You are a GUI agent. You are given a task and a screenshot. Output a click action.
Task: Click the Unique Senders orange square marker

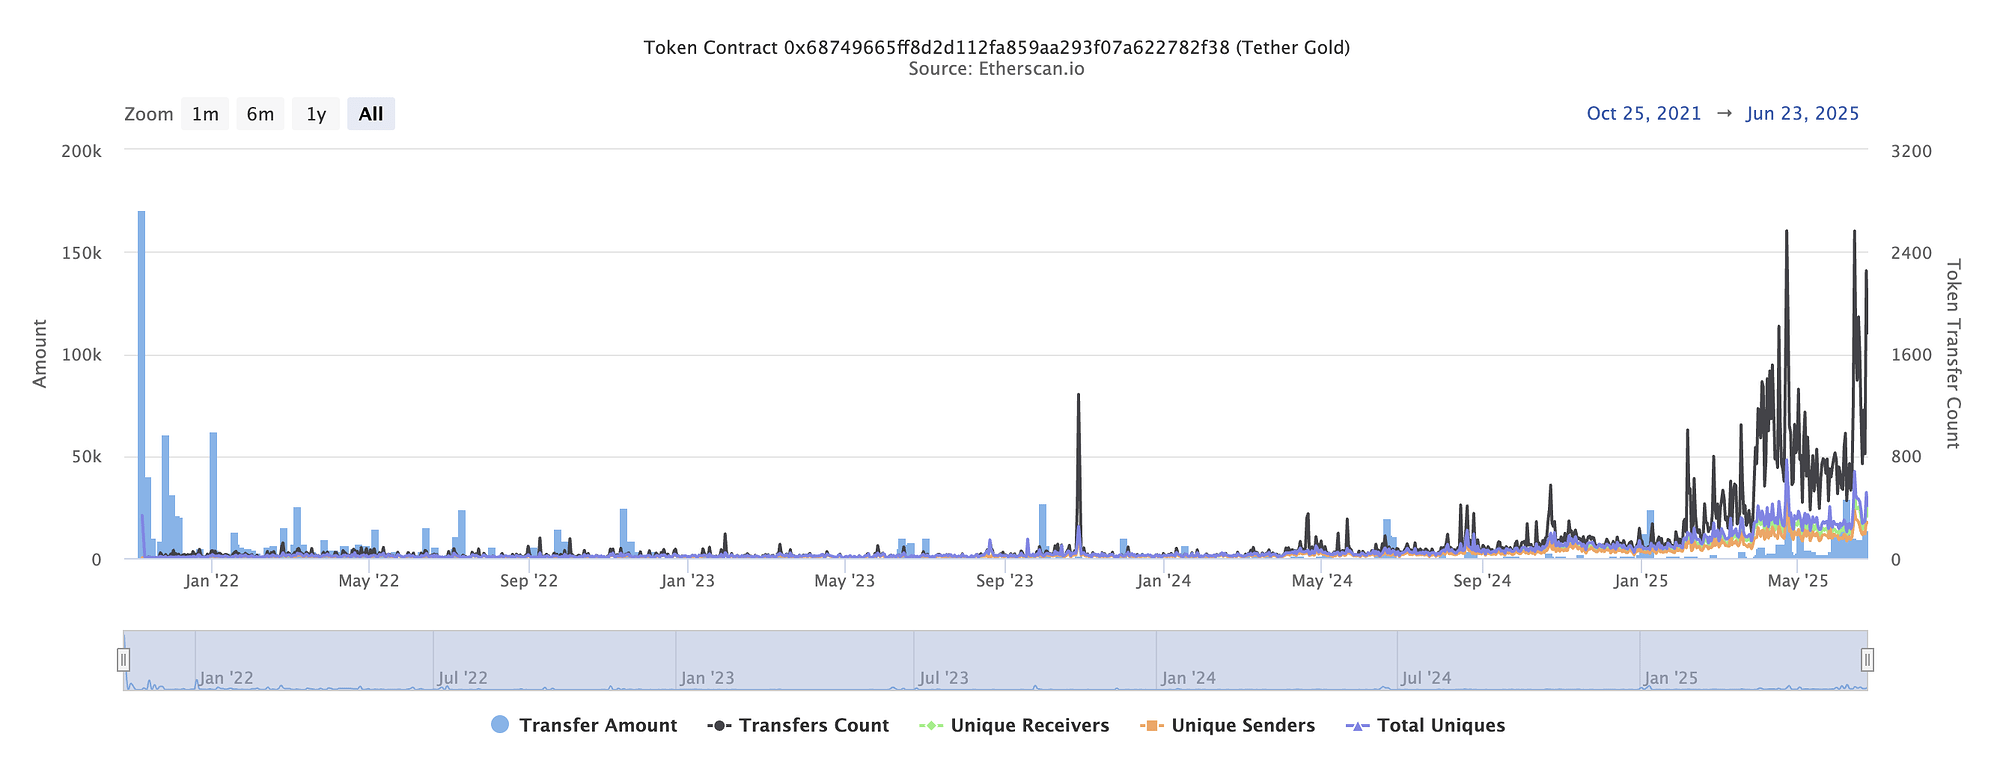coord(1152,725)
